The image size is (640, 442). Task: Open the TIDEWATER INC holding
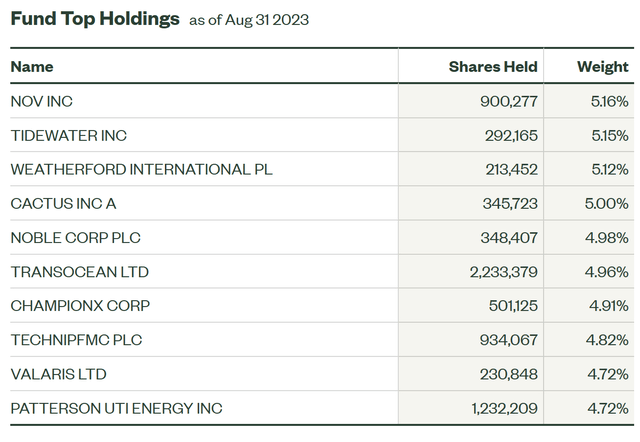point(69,135)
